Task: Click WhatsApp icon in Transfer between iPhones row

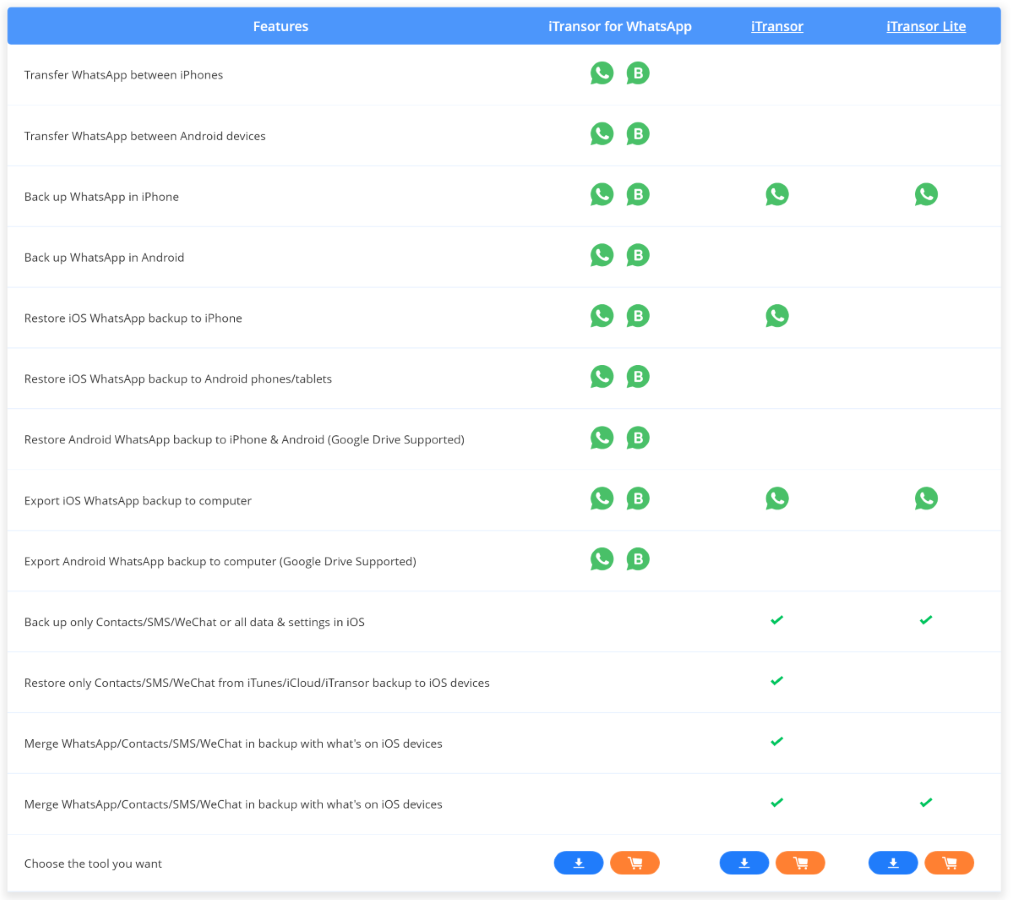Action: [601, 73]
